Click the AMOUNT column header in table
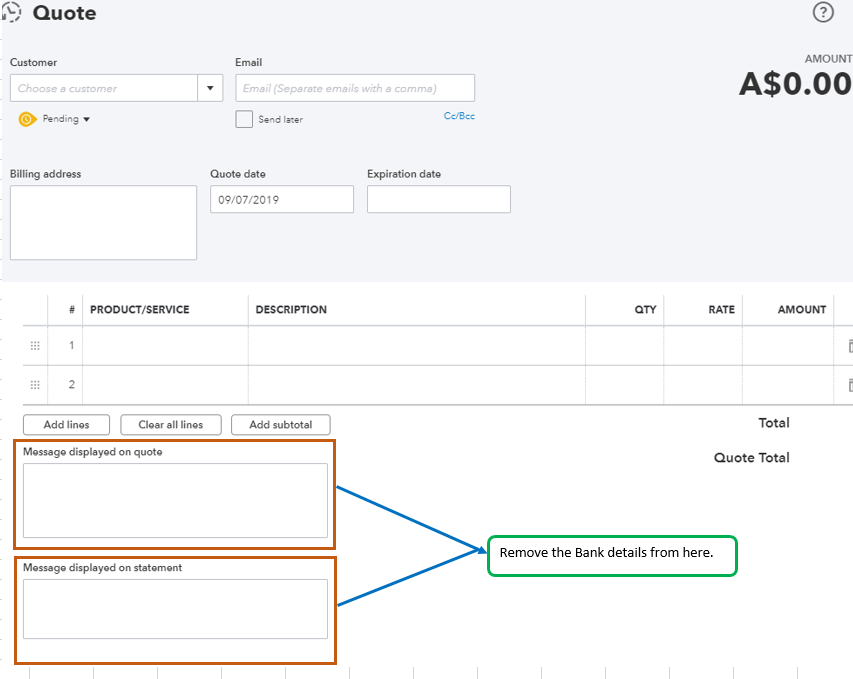This screenshot has width=853, height=679. pos(802,310)
